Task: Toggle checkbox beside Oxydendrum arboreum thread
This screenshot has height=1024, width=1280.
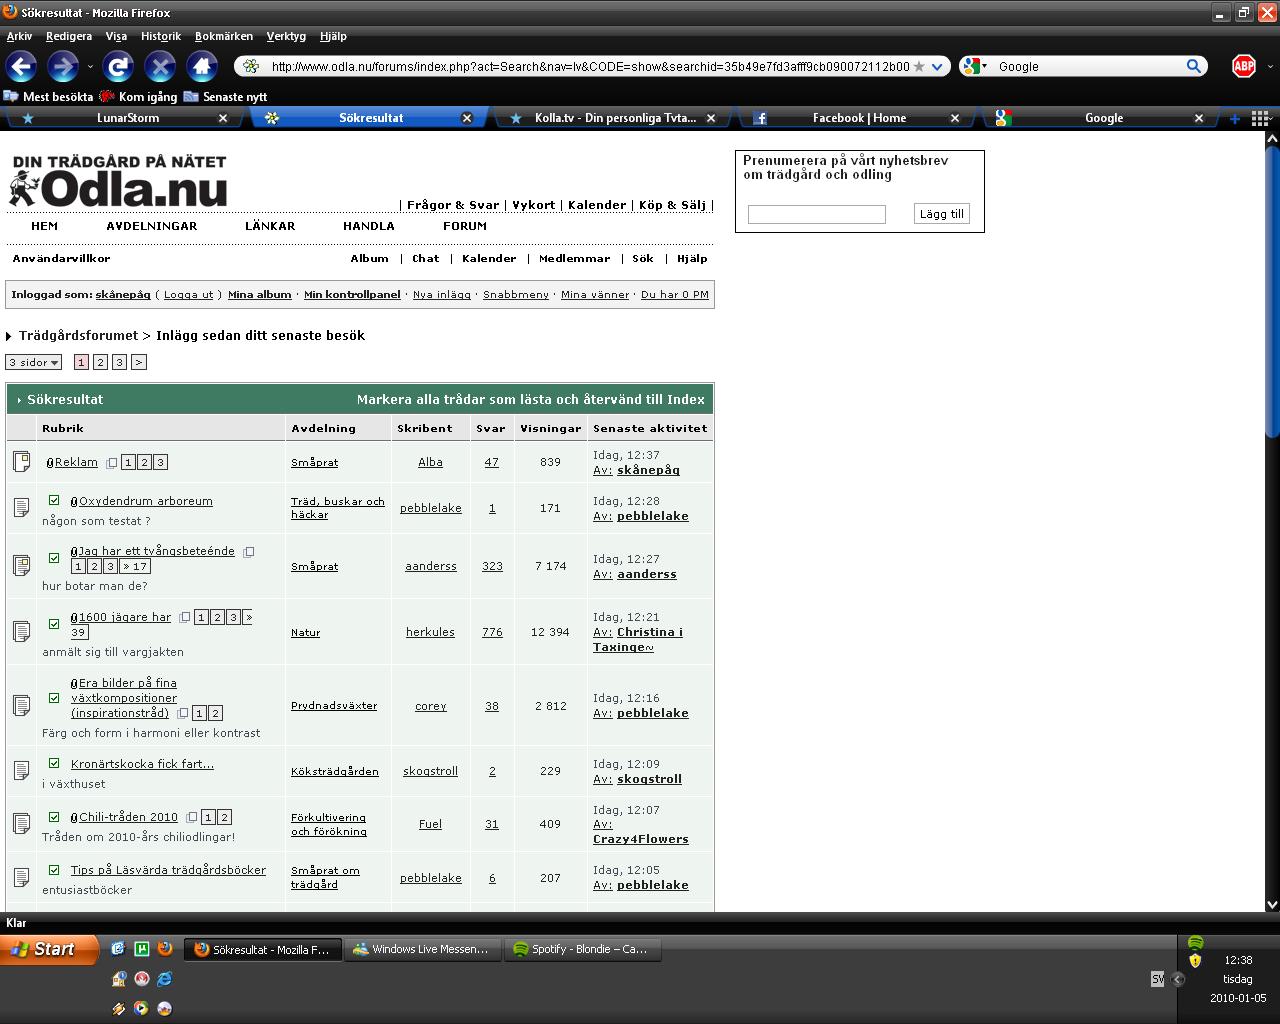Action: point(54,501)
